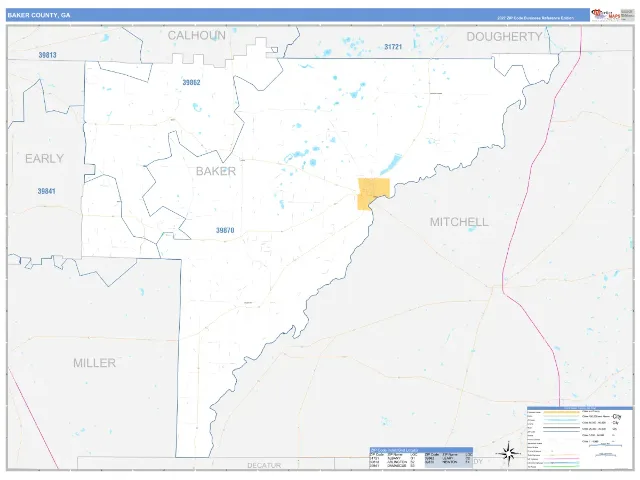The height and width of the screenshot is (480, 640).
Task: Click ZIP code 39841 label
Action: (47, 191)
